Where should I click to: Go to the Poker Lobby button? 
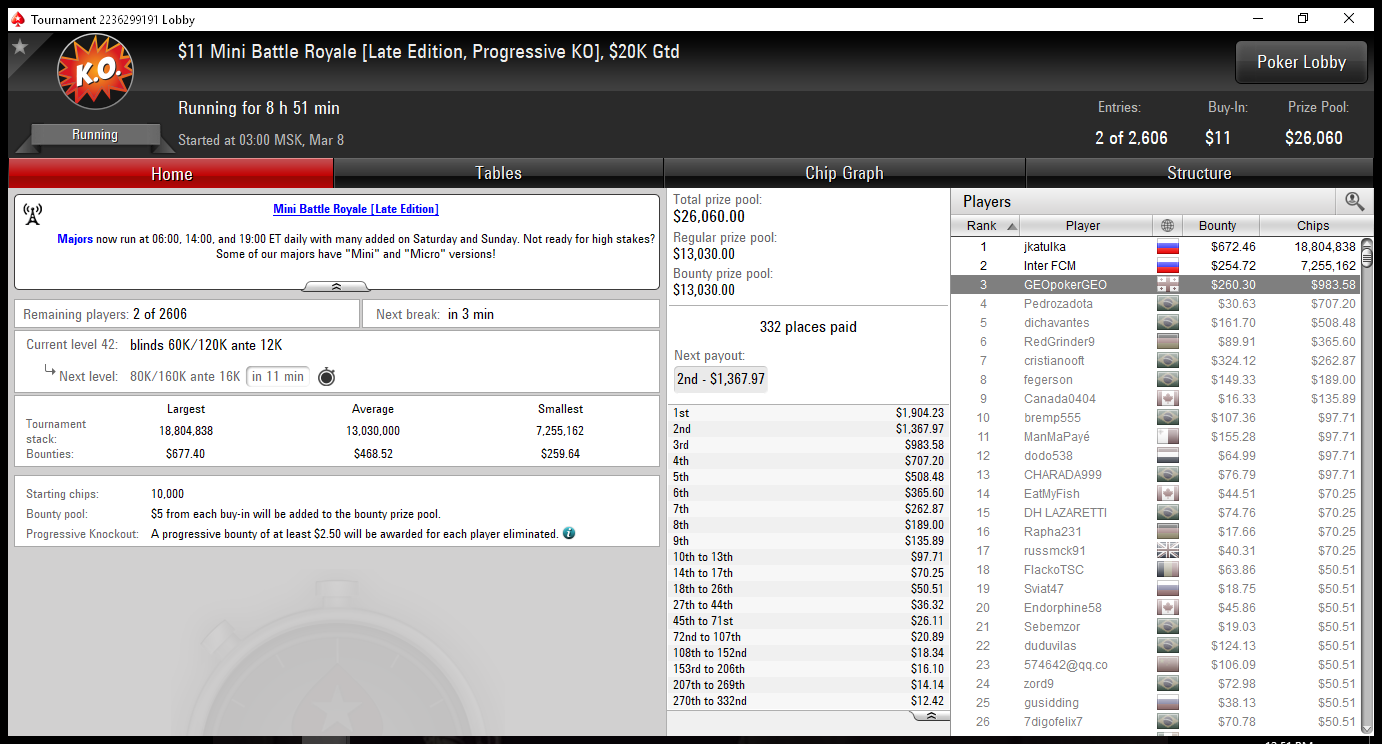1301,62
